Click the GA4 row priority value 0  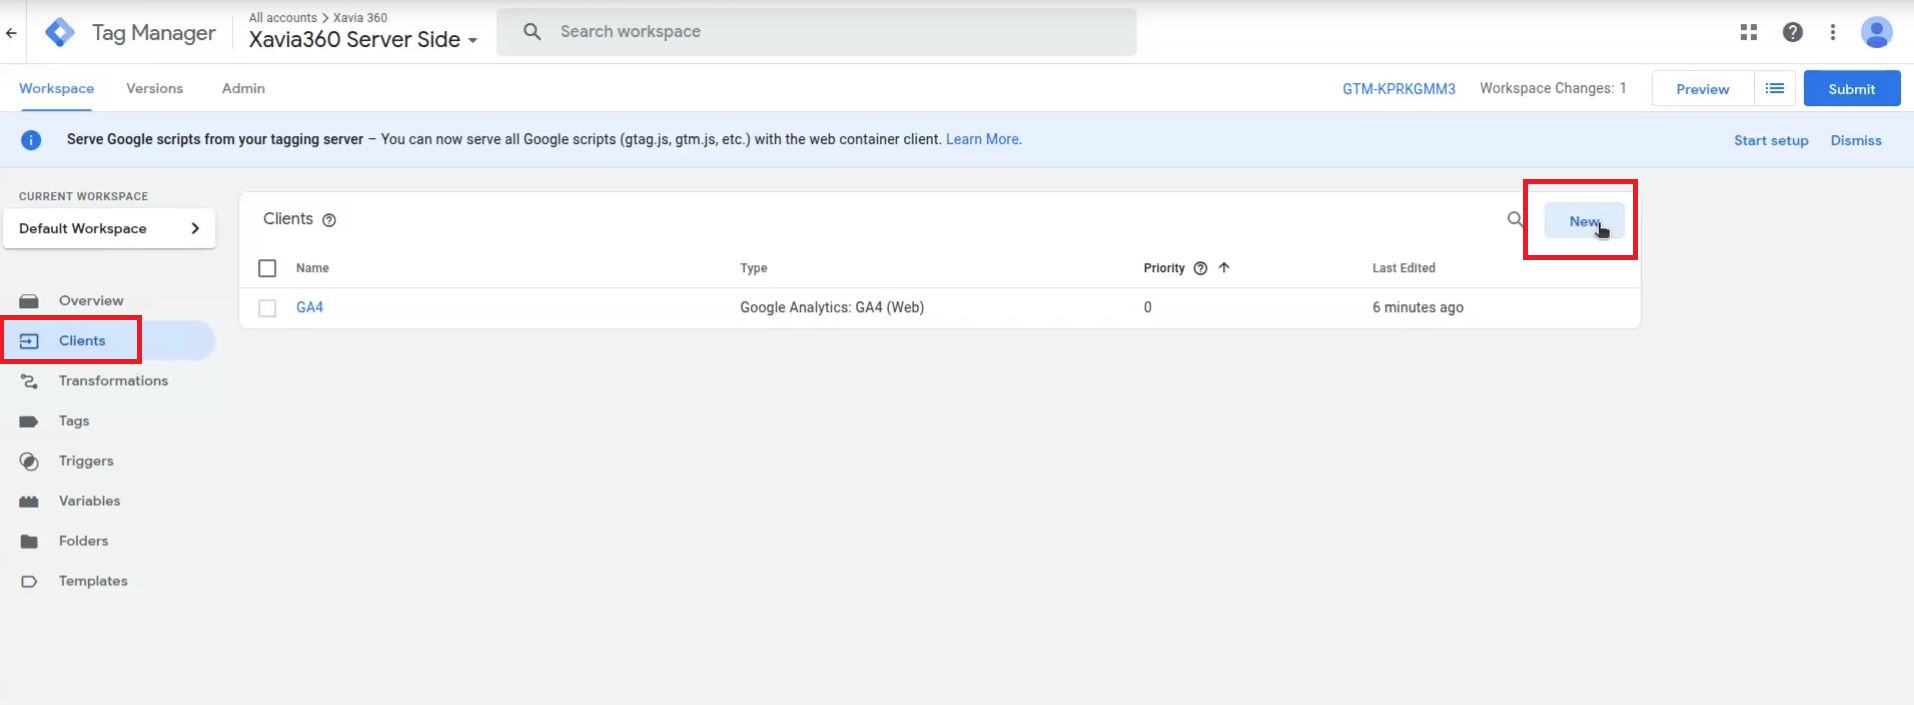pyautogui.click(x=1148, y=308)
